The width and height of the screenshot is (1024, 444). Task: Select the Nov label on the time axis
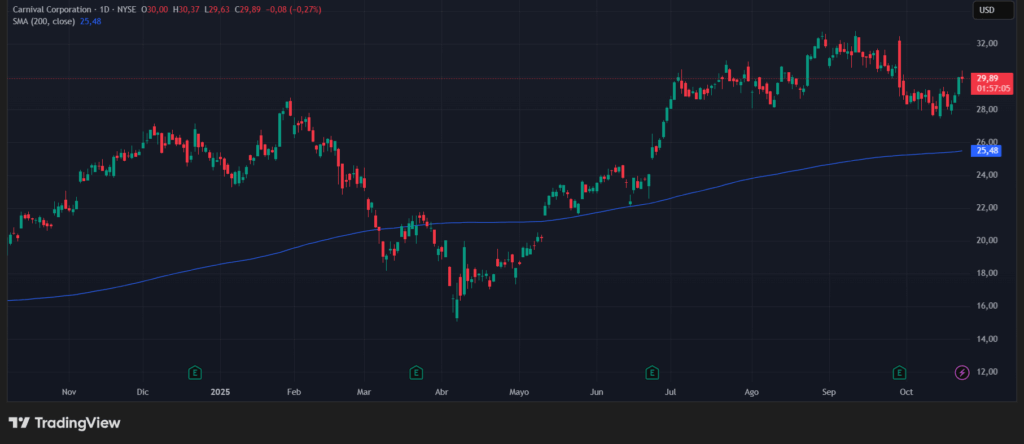(x=68, y=393)
